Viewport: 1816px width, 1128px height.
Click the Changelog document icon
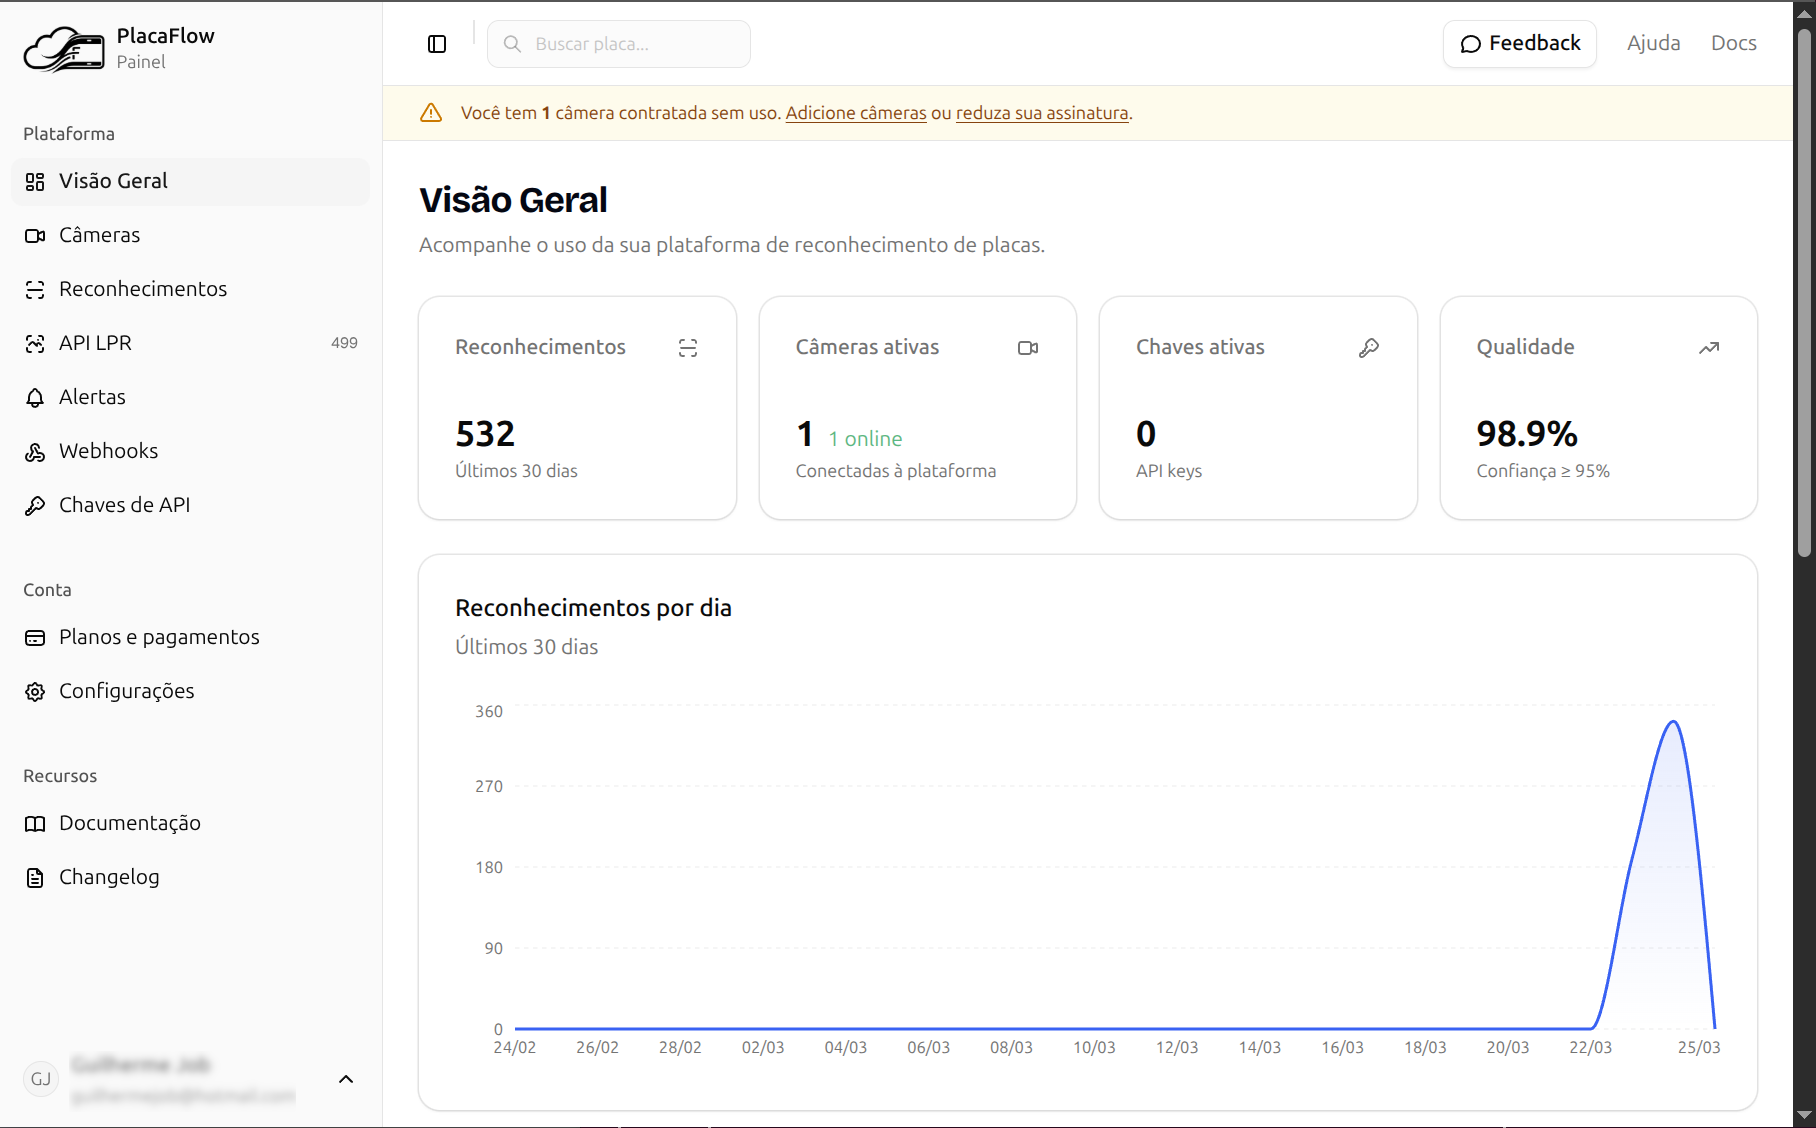35,878
